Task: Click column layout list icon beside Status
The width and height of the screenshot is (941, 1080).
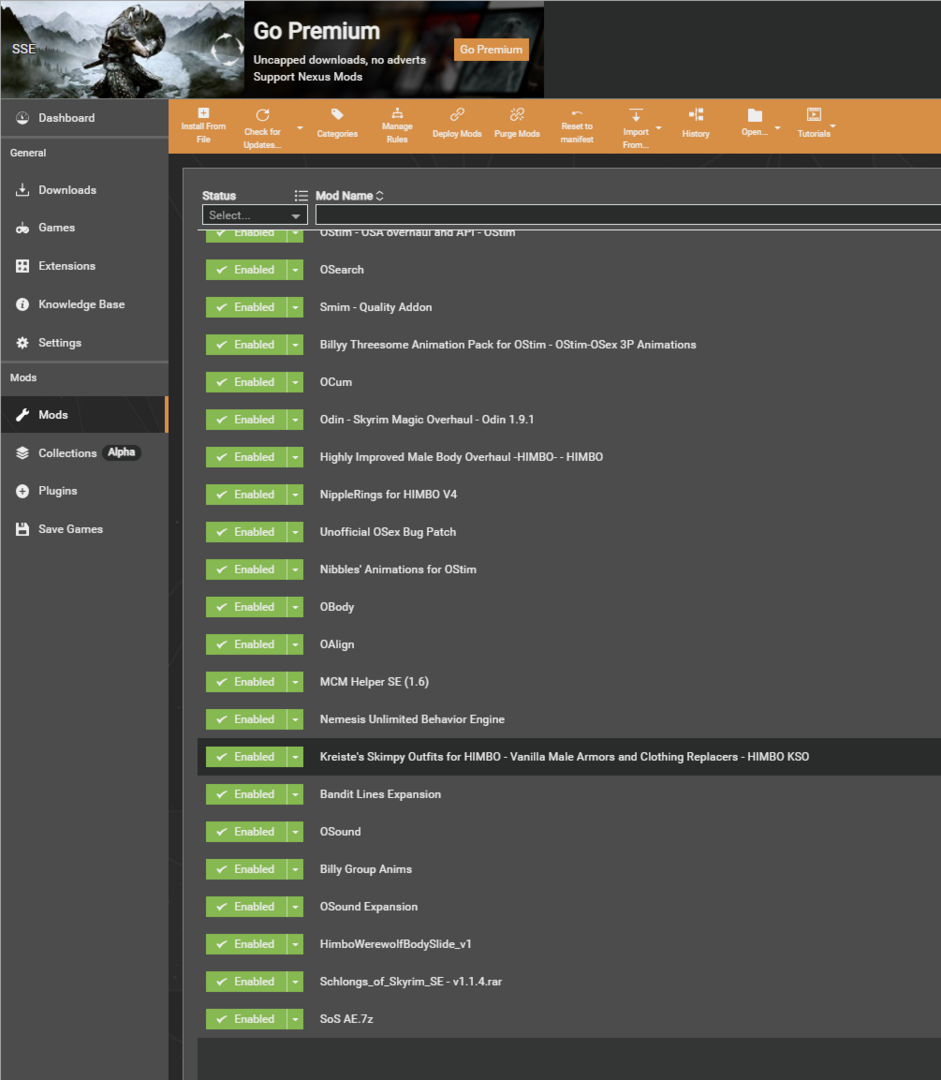Action: [x=301, y=196]
